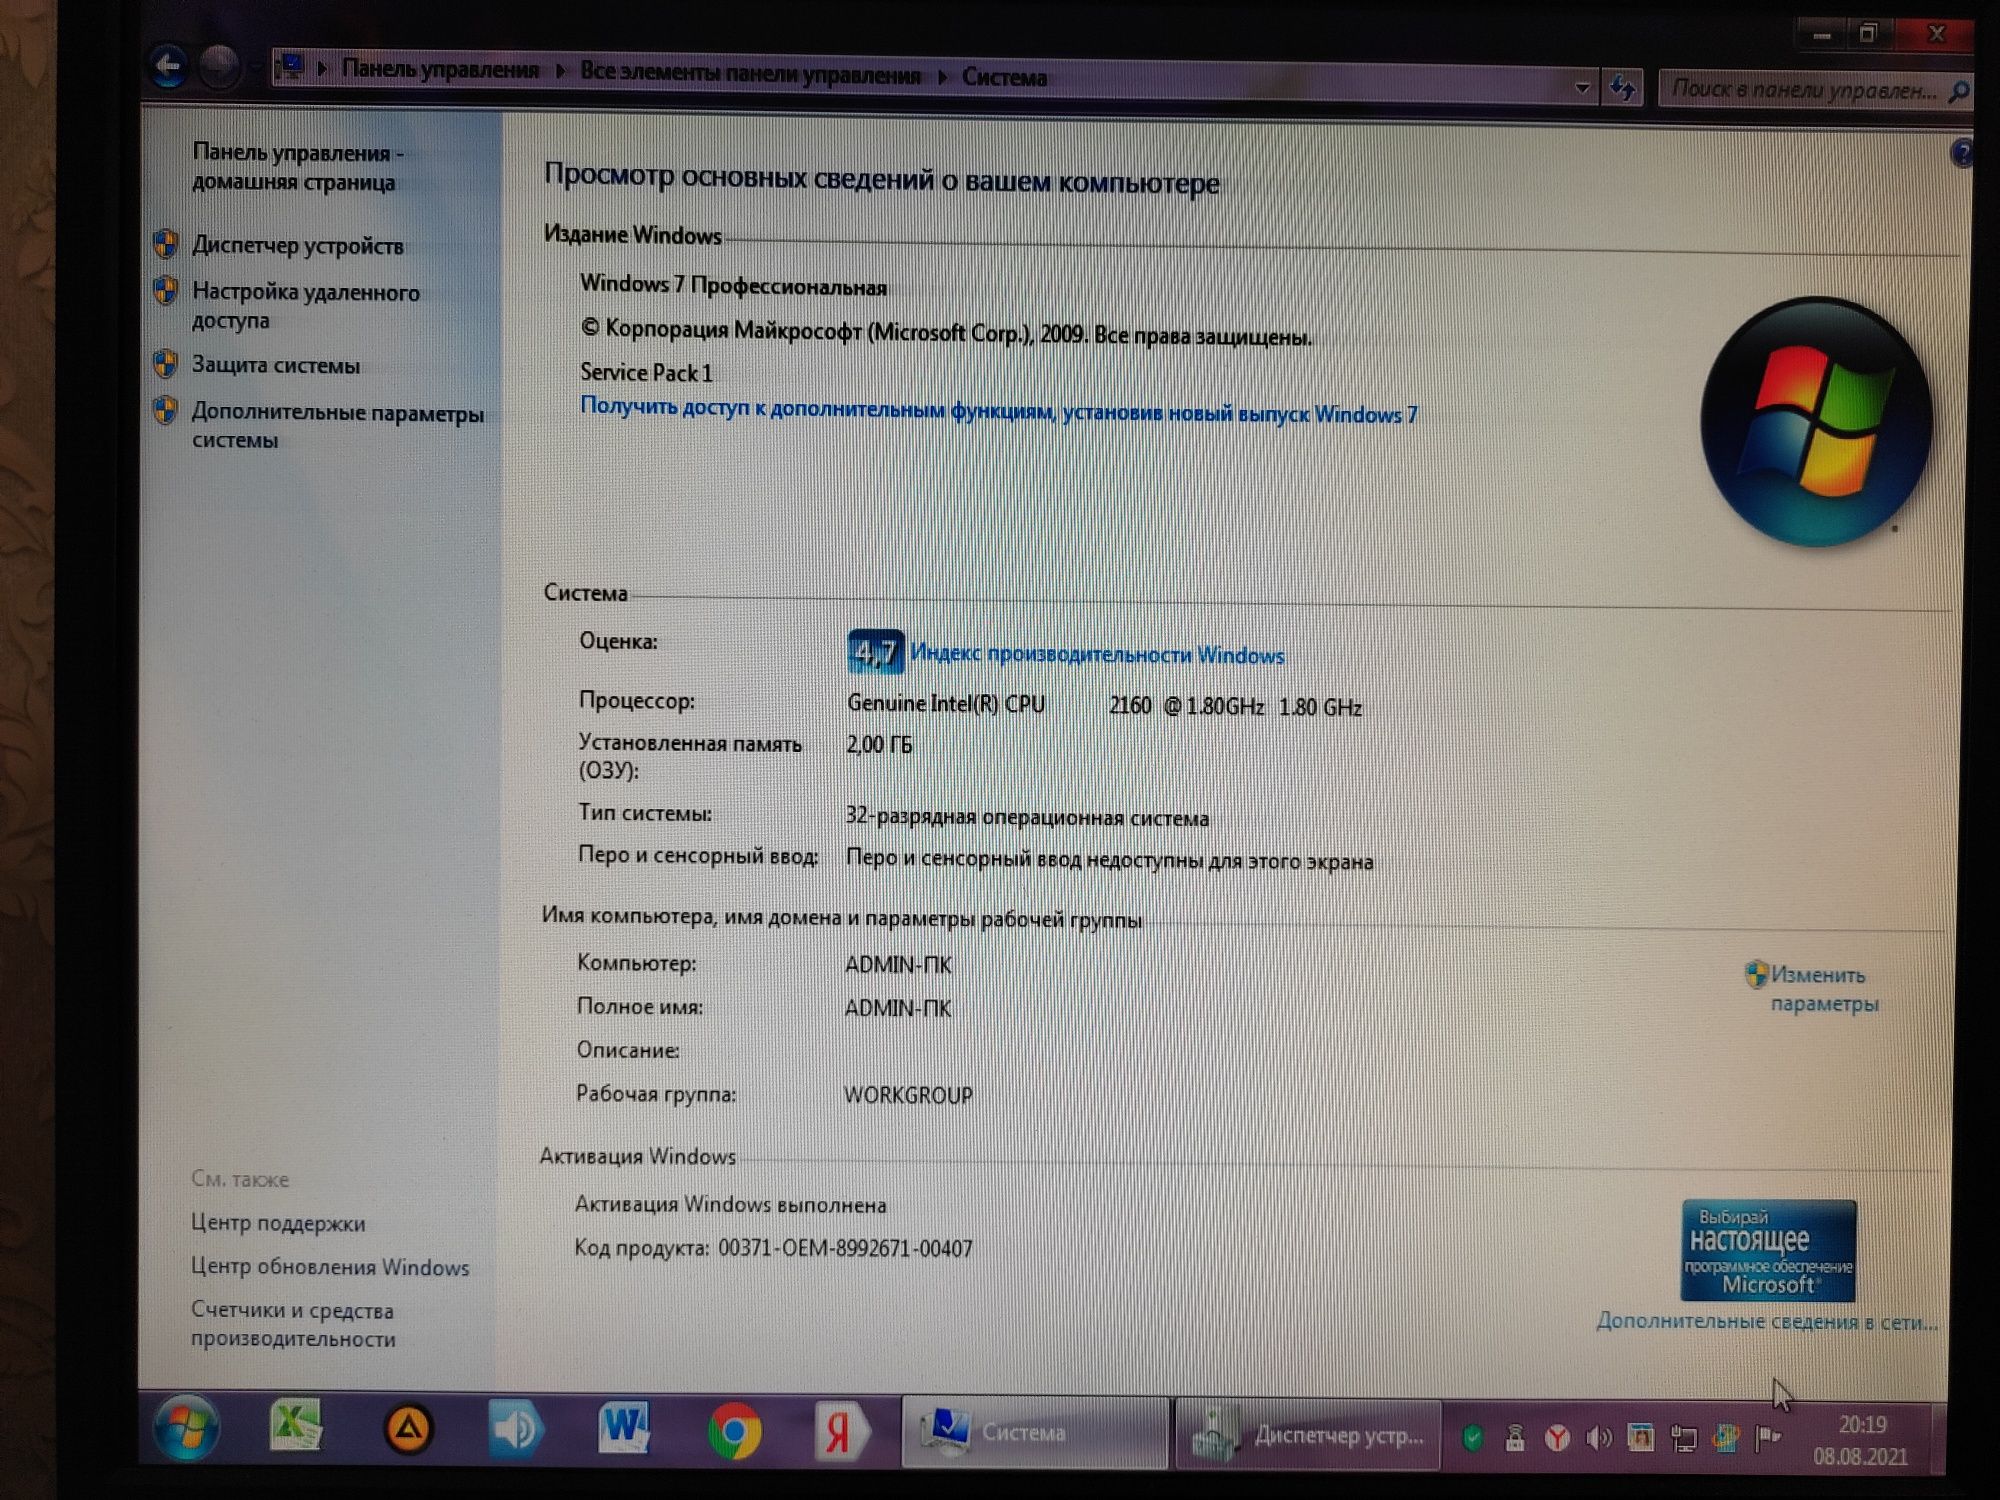Open the Центр поддержки link

coord(278,1222)
